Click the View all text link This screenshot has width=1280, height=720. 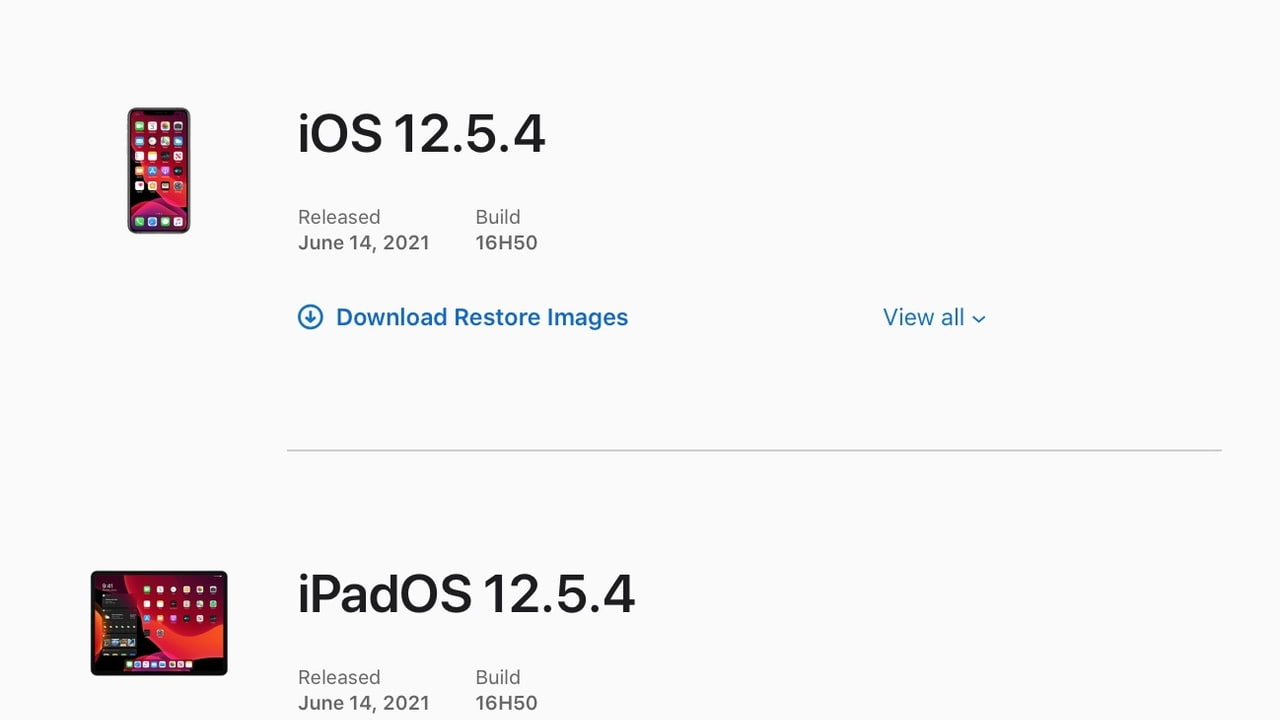tap(922, 317)
